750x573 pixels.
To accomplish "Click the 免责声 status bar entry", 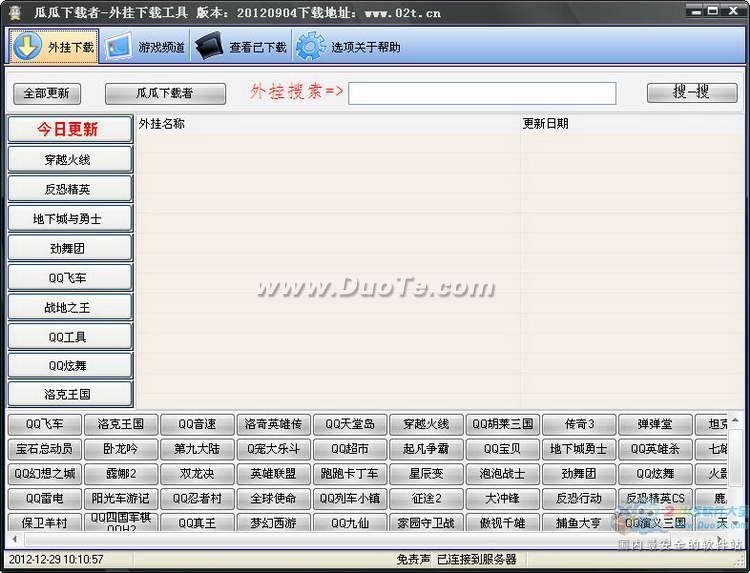I will click(x=413, y=559).
